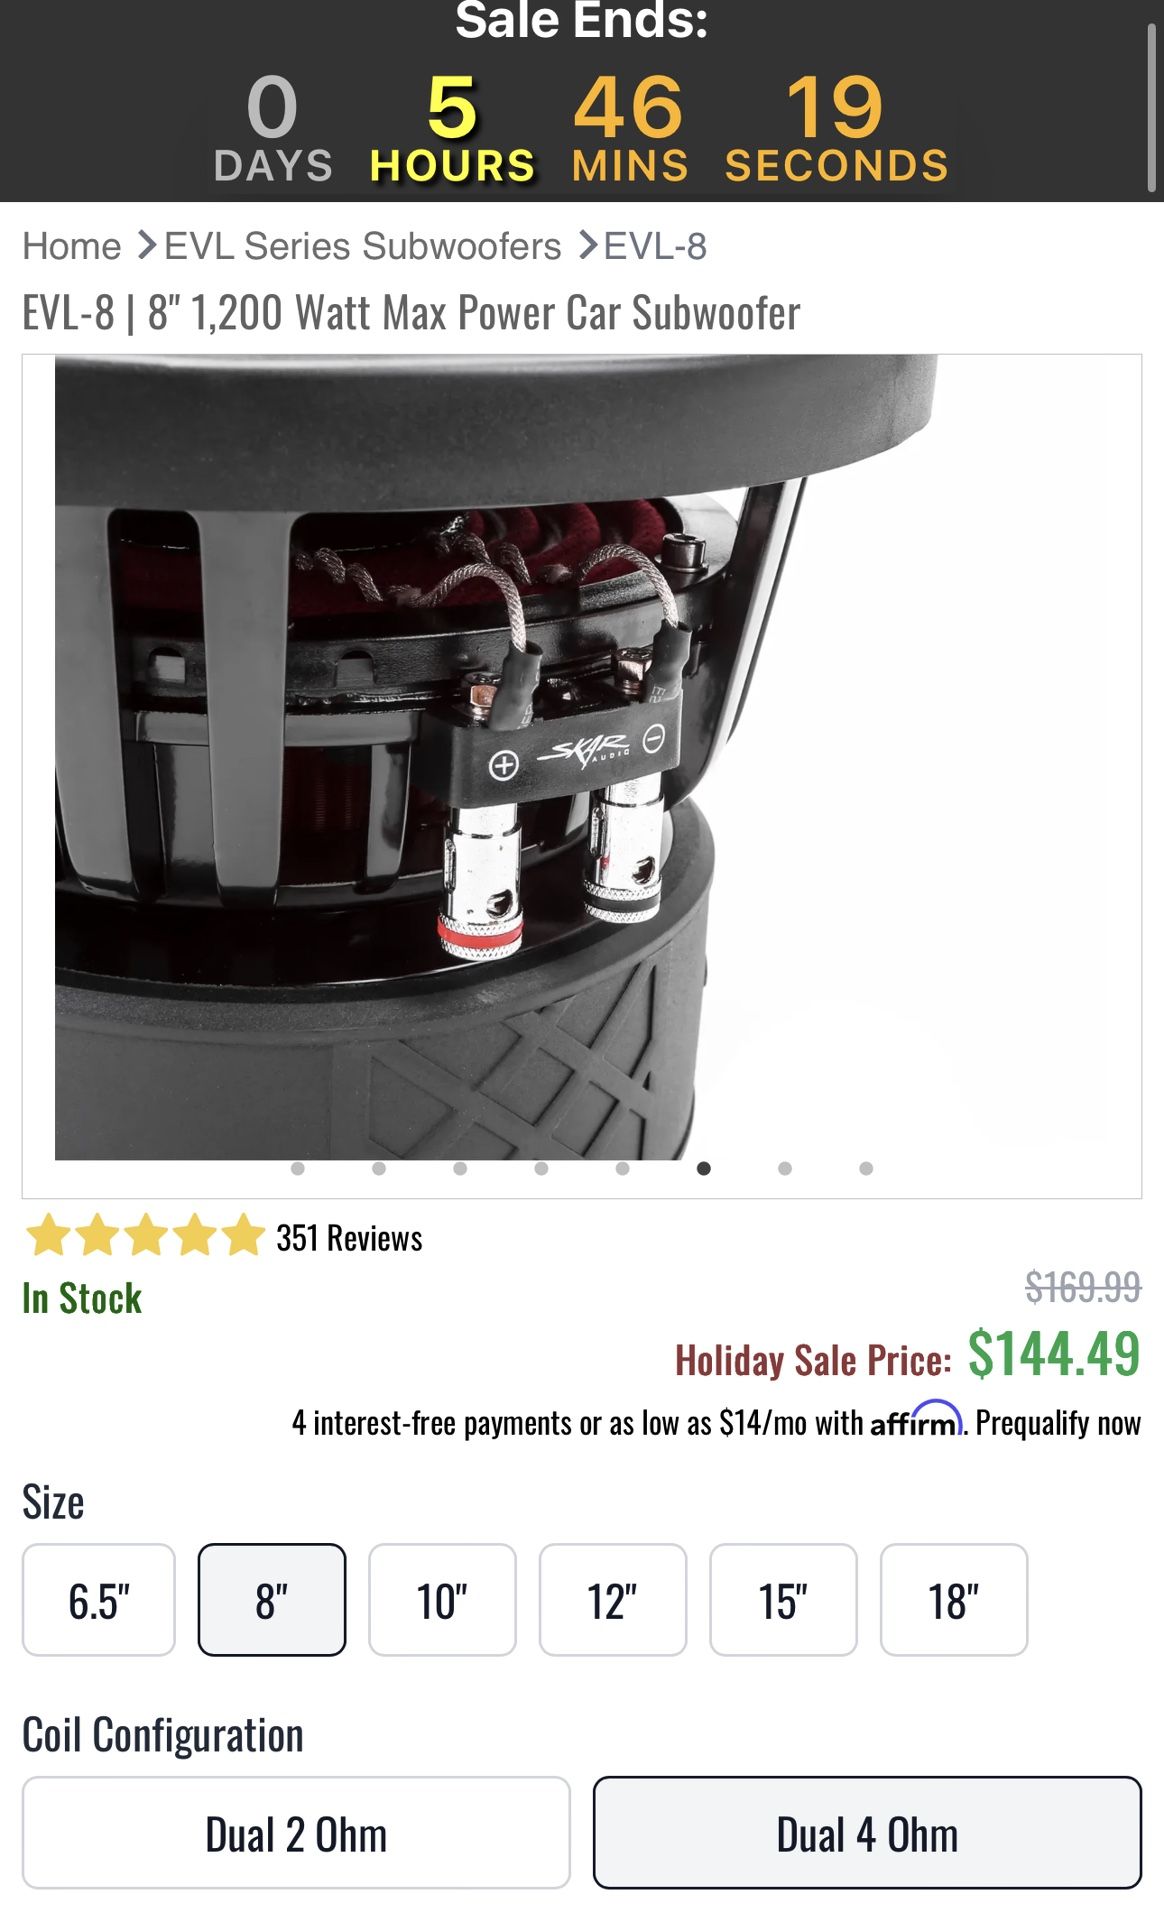The image size is (1164, 1922).
Task: Jump to first product image dot
Action: tap(297, 1168)
